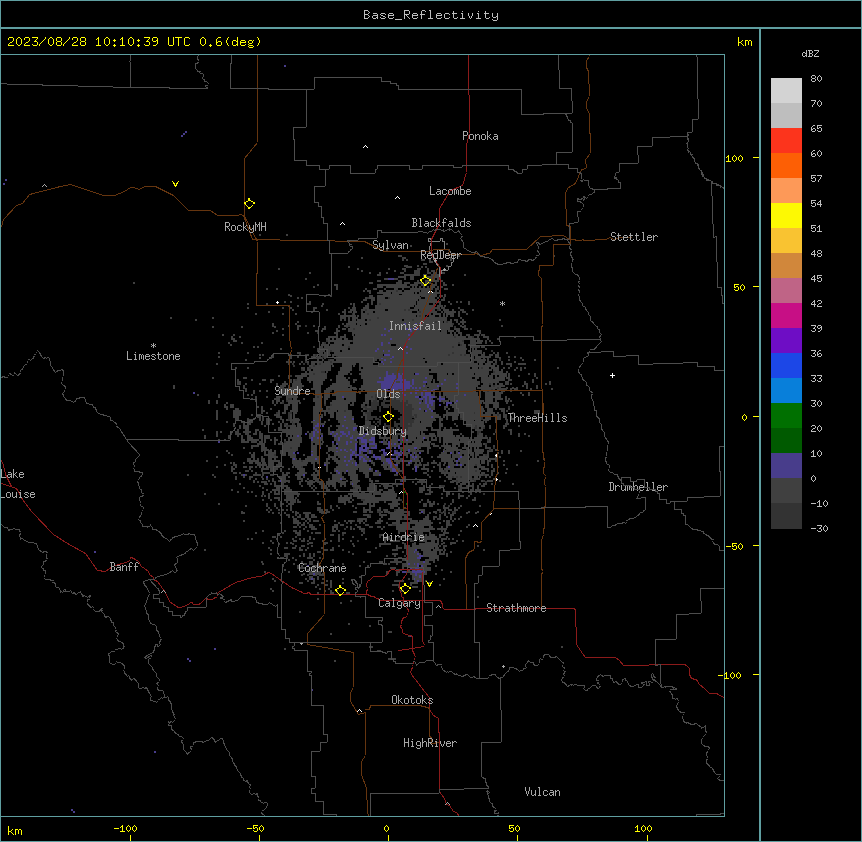The image size is (862, 842).
Task: Click the orange 60–57 dBZ legend swatch
Action: [x=786, y=165]
